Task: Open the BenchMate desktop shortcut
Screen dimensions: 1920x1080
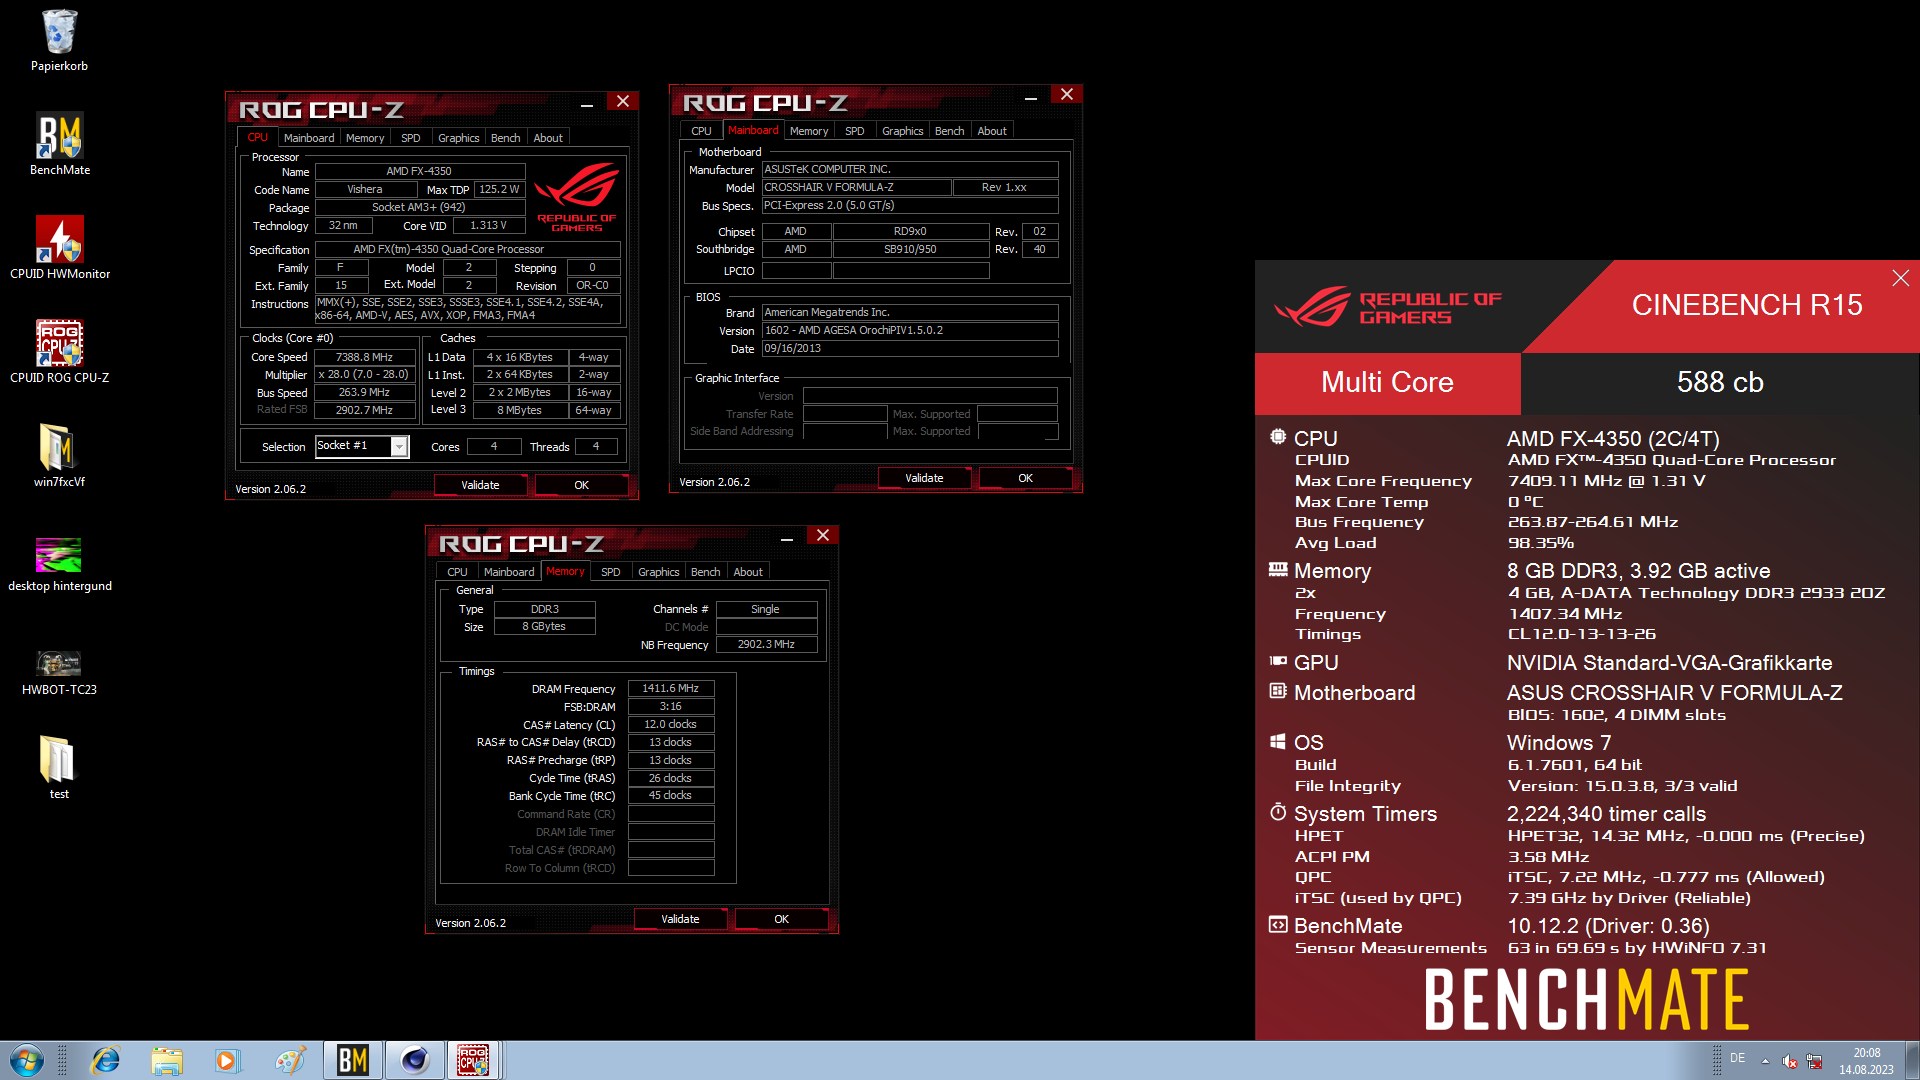Action: coord(59,144)
